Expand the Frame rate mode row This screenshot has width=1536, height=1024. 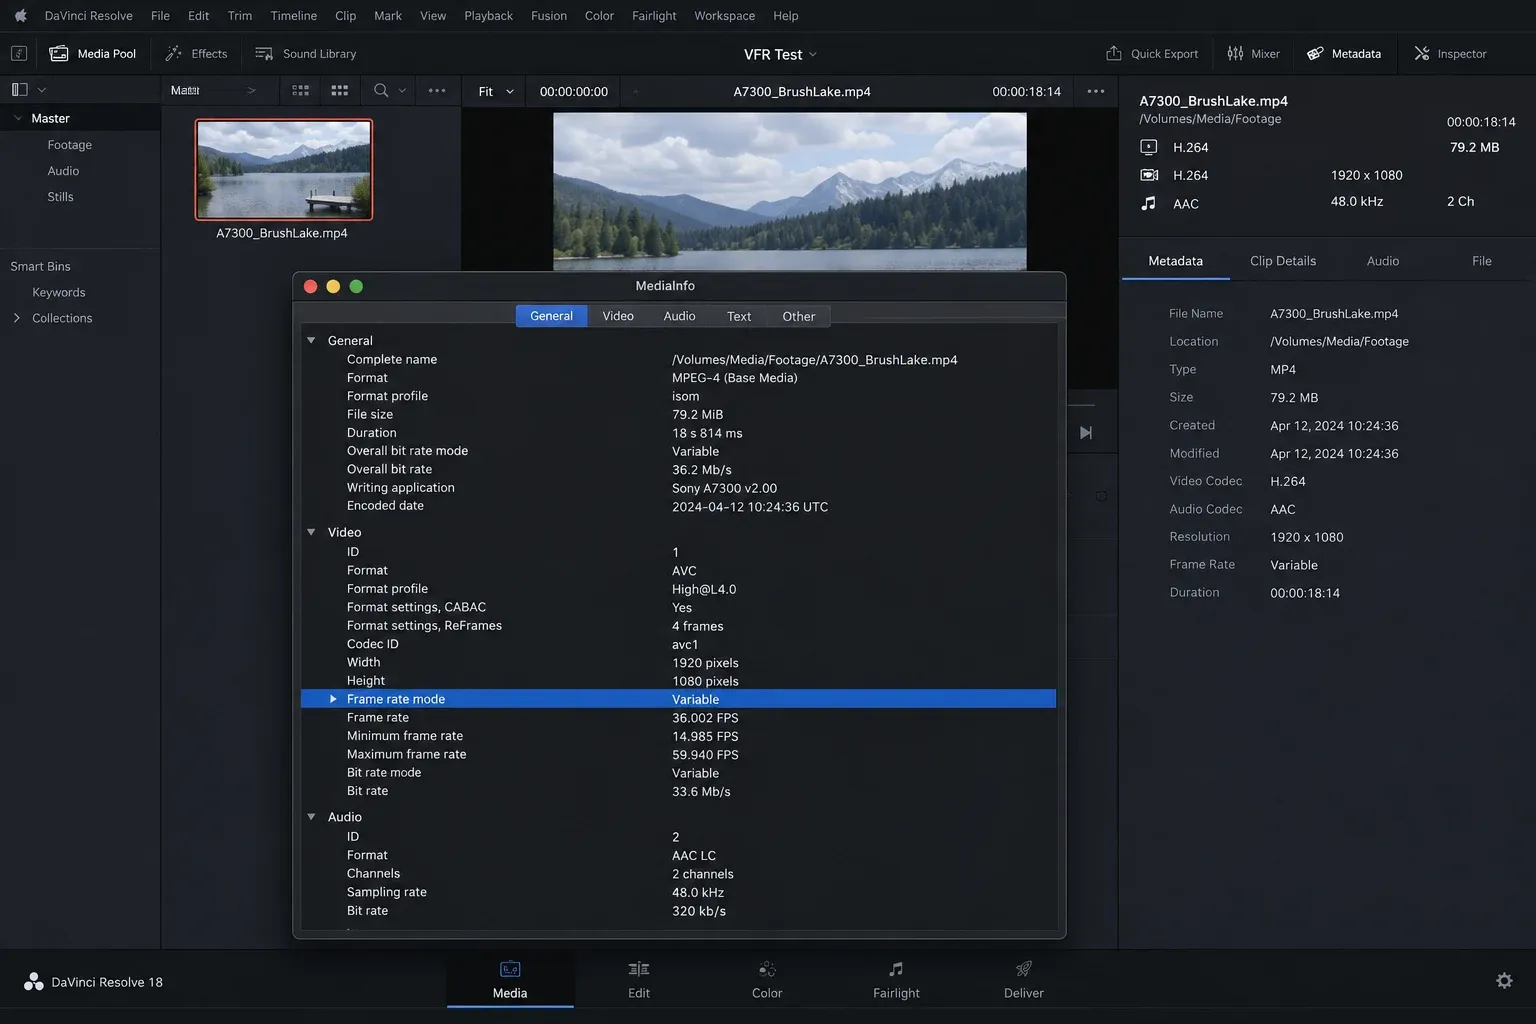pos(333,699)
